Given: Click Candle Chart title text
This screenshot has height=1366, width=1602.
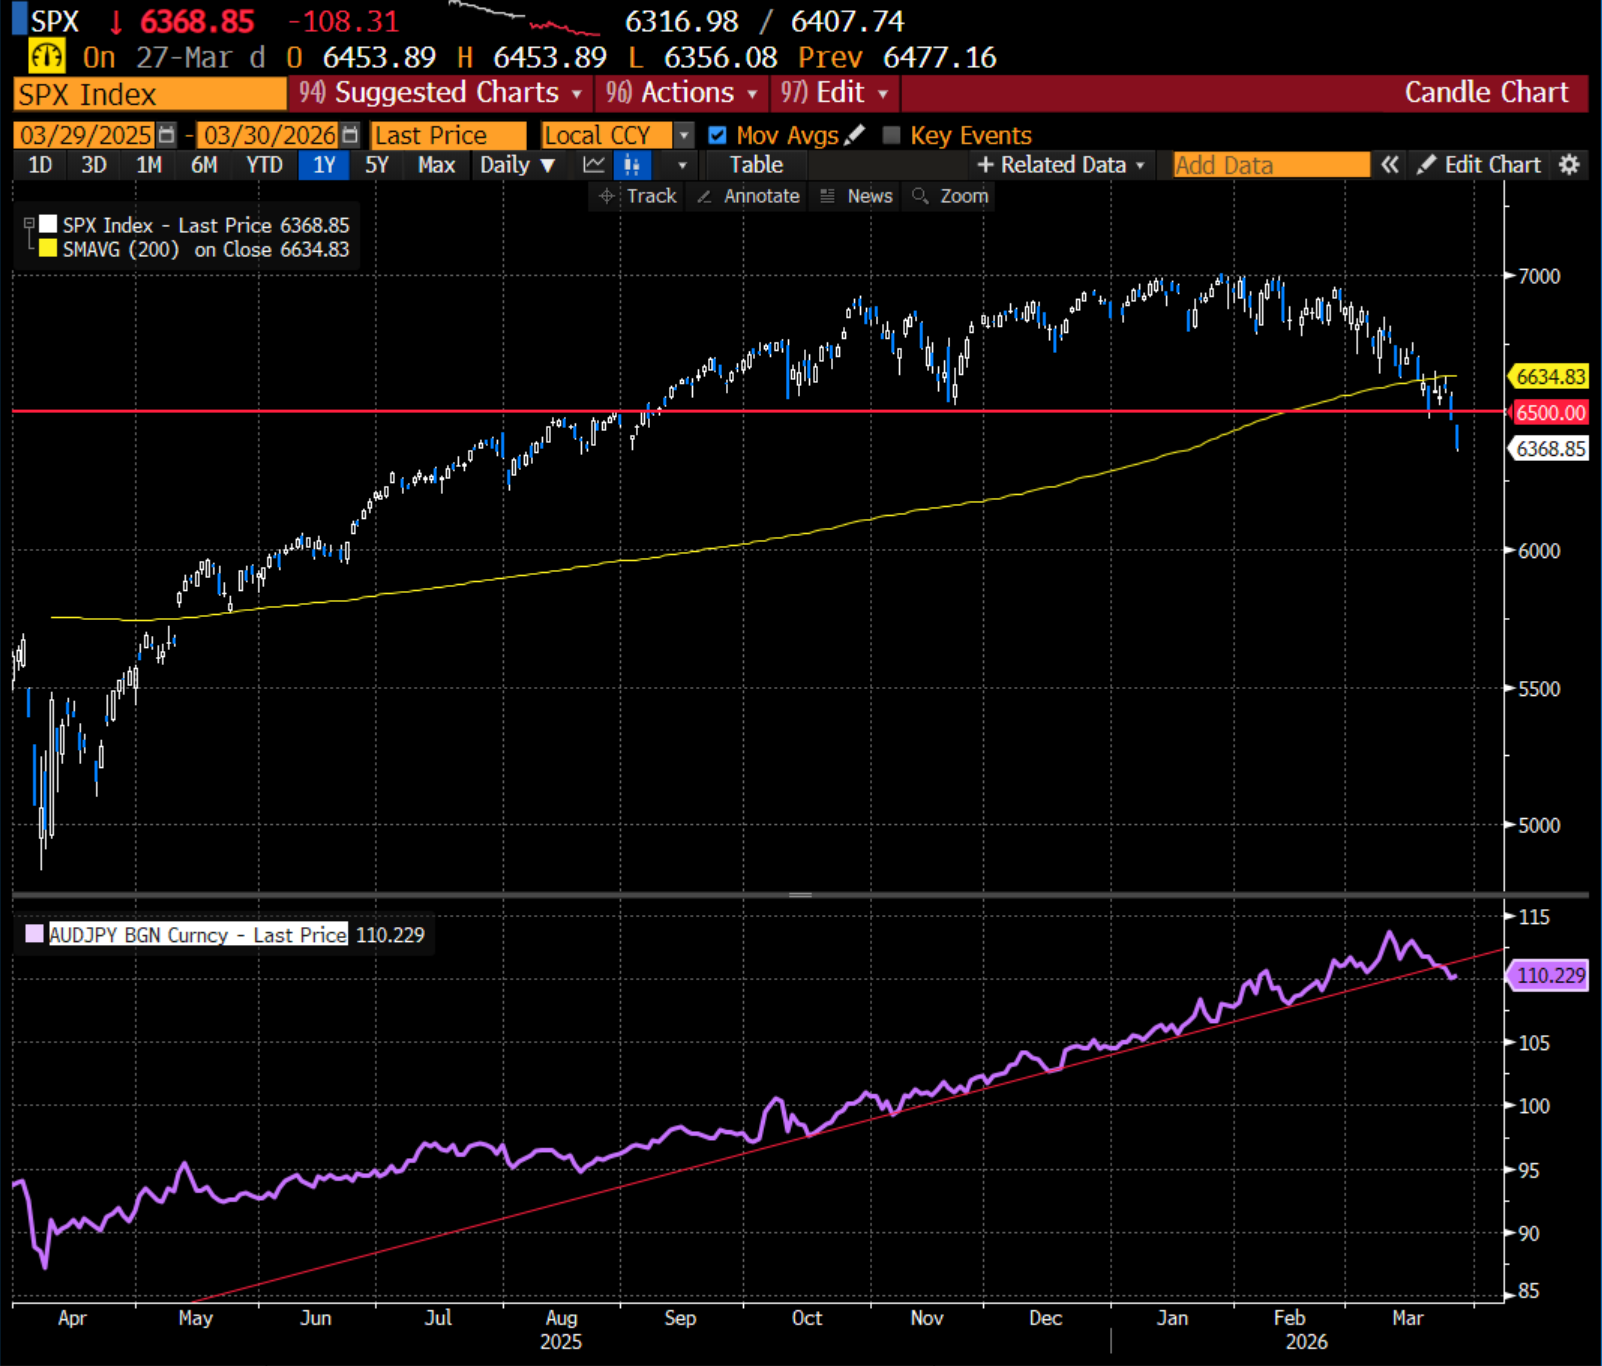Looking at the screenshot, I should [1486, 93].
